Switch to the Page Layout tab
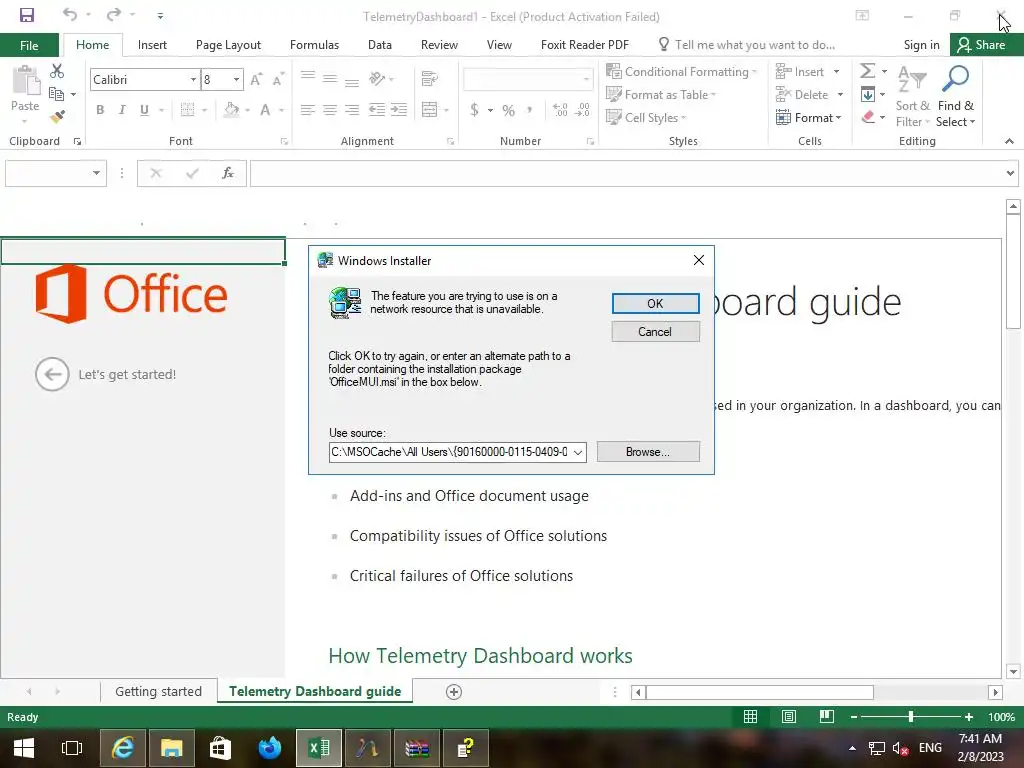The image size is (1024, 768). point(228,45)
